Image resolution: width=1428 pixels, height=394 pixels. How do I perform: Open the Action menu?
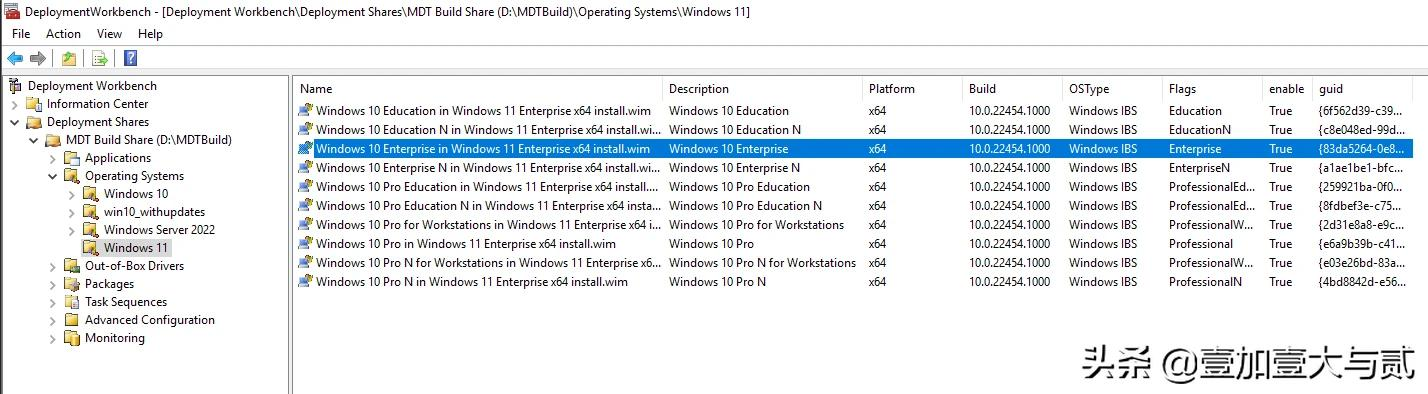(64, 34)
